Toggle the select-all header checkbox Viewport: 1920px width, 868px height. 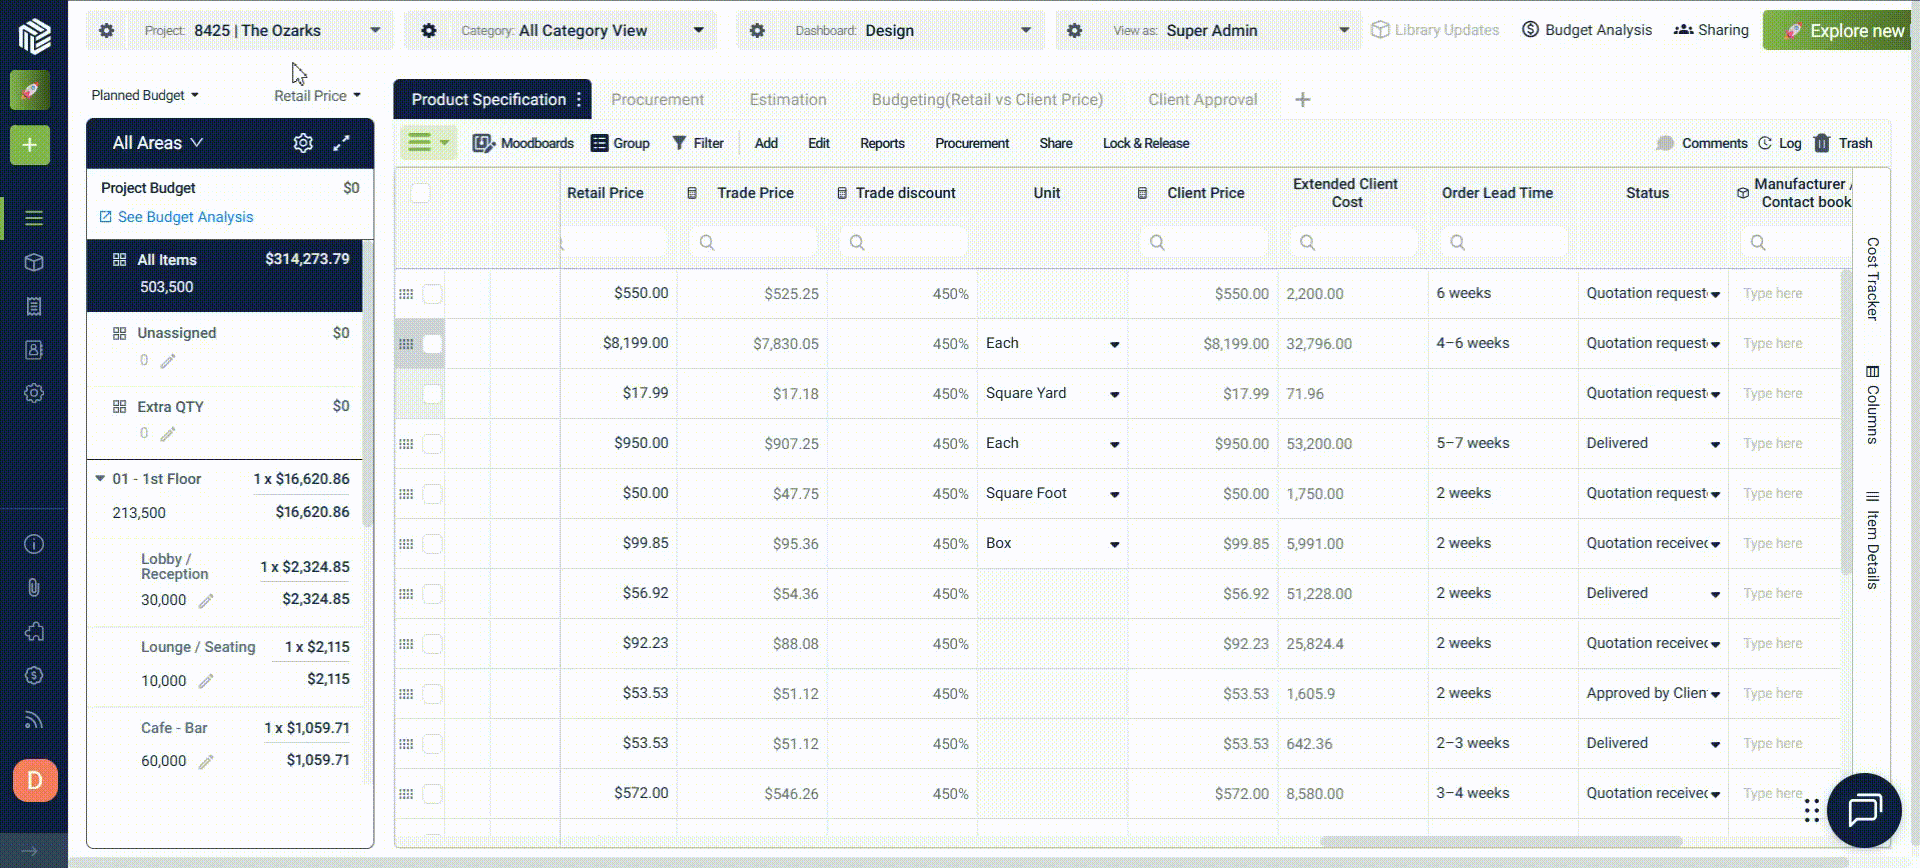pyautogui.click(x=421, y=193)
